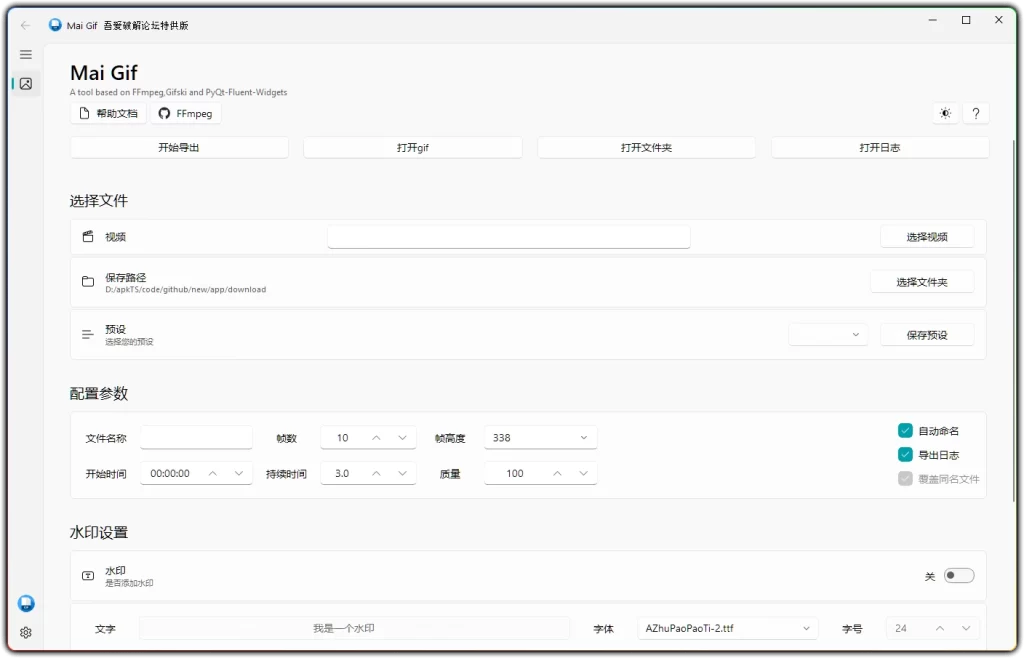Image resolution: width=1024 pixels, height=658 pixels.
Task: Toggle light/dark theme with the sun icon
Action: tap(945, 113)
